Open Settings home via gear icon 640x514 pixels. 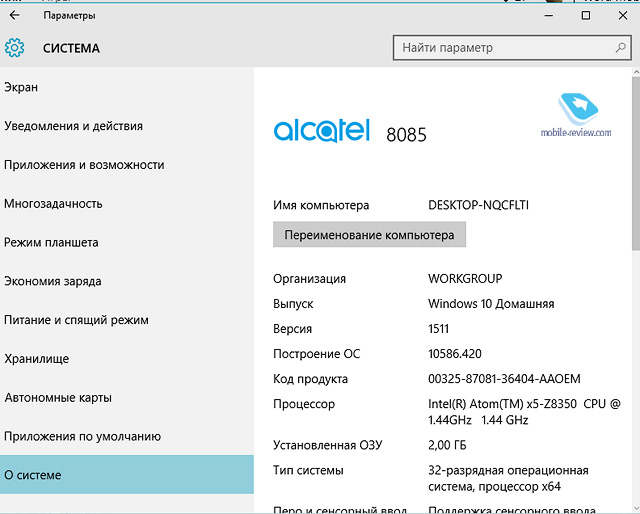tap(15, 48)
